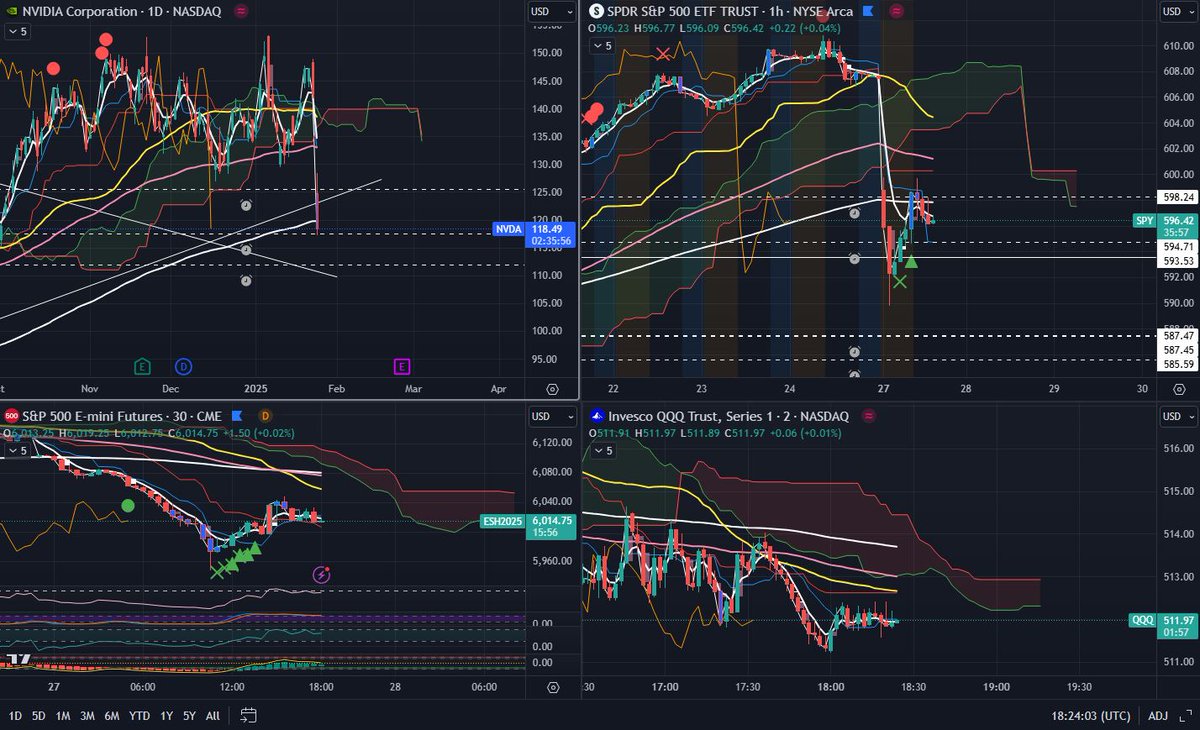This screenshot has width=1200, height=730.
Task: Open S&P 500 E-mini chart settings gear
Action: coord(553,687)
